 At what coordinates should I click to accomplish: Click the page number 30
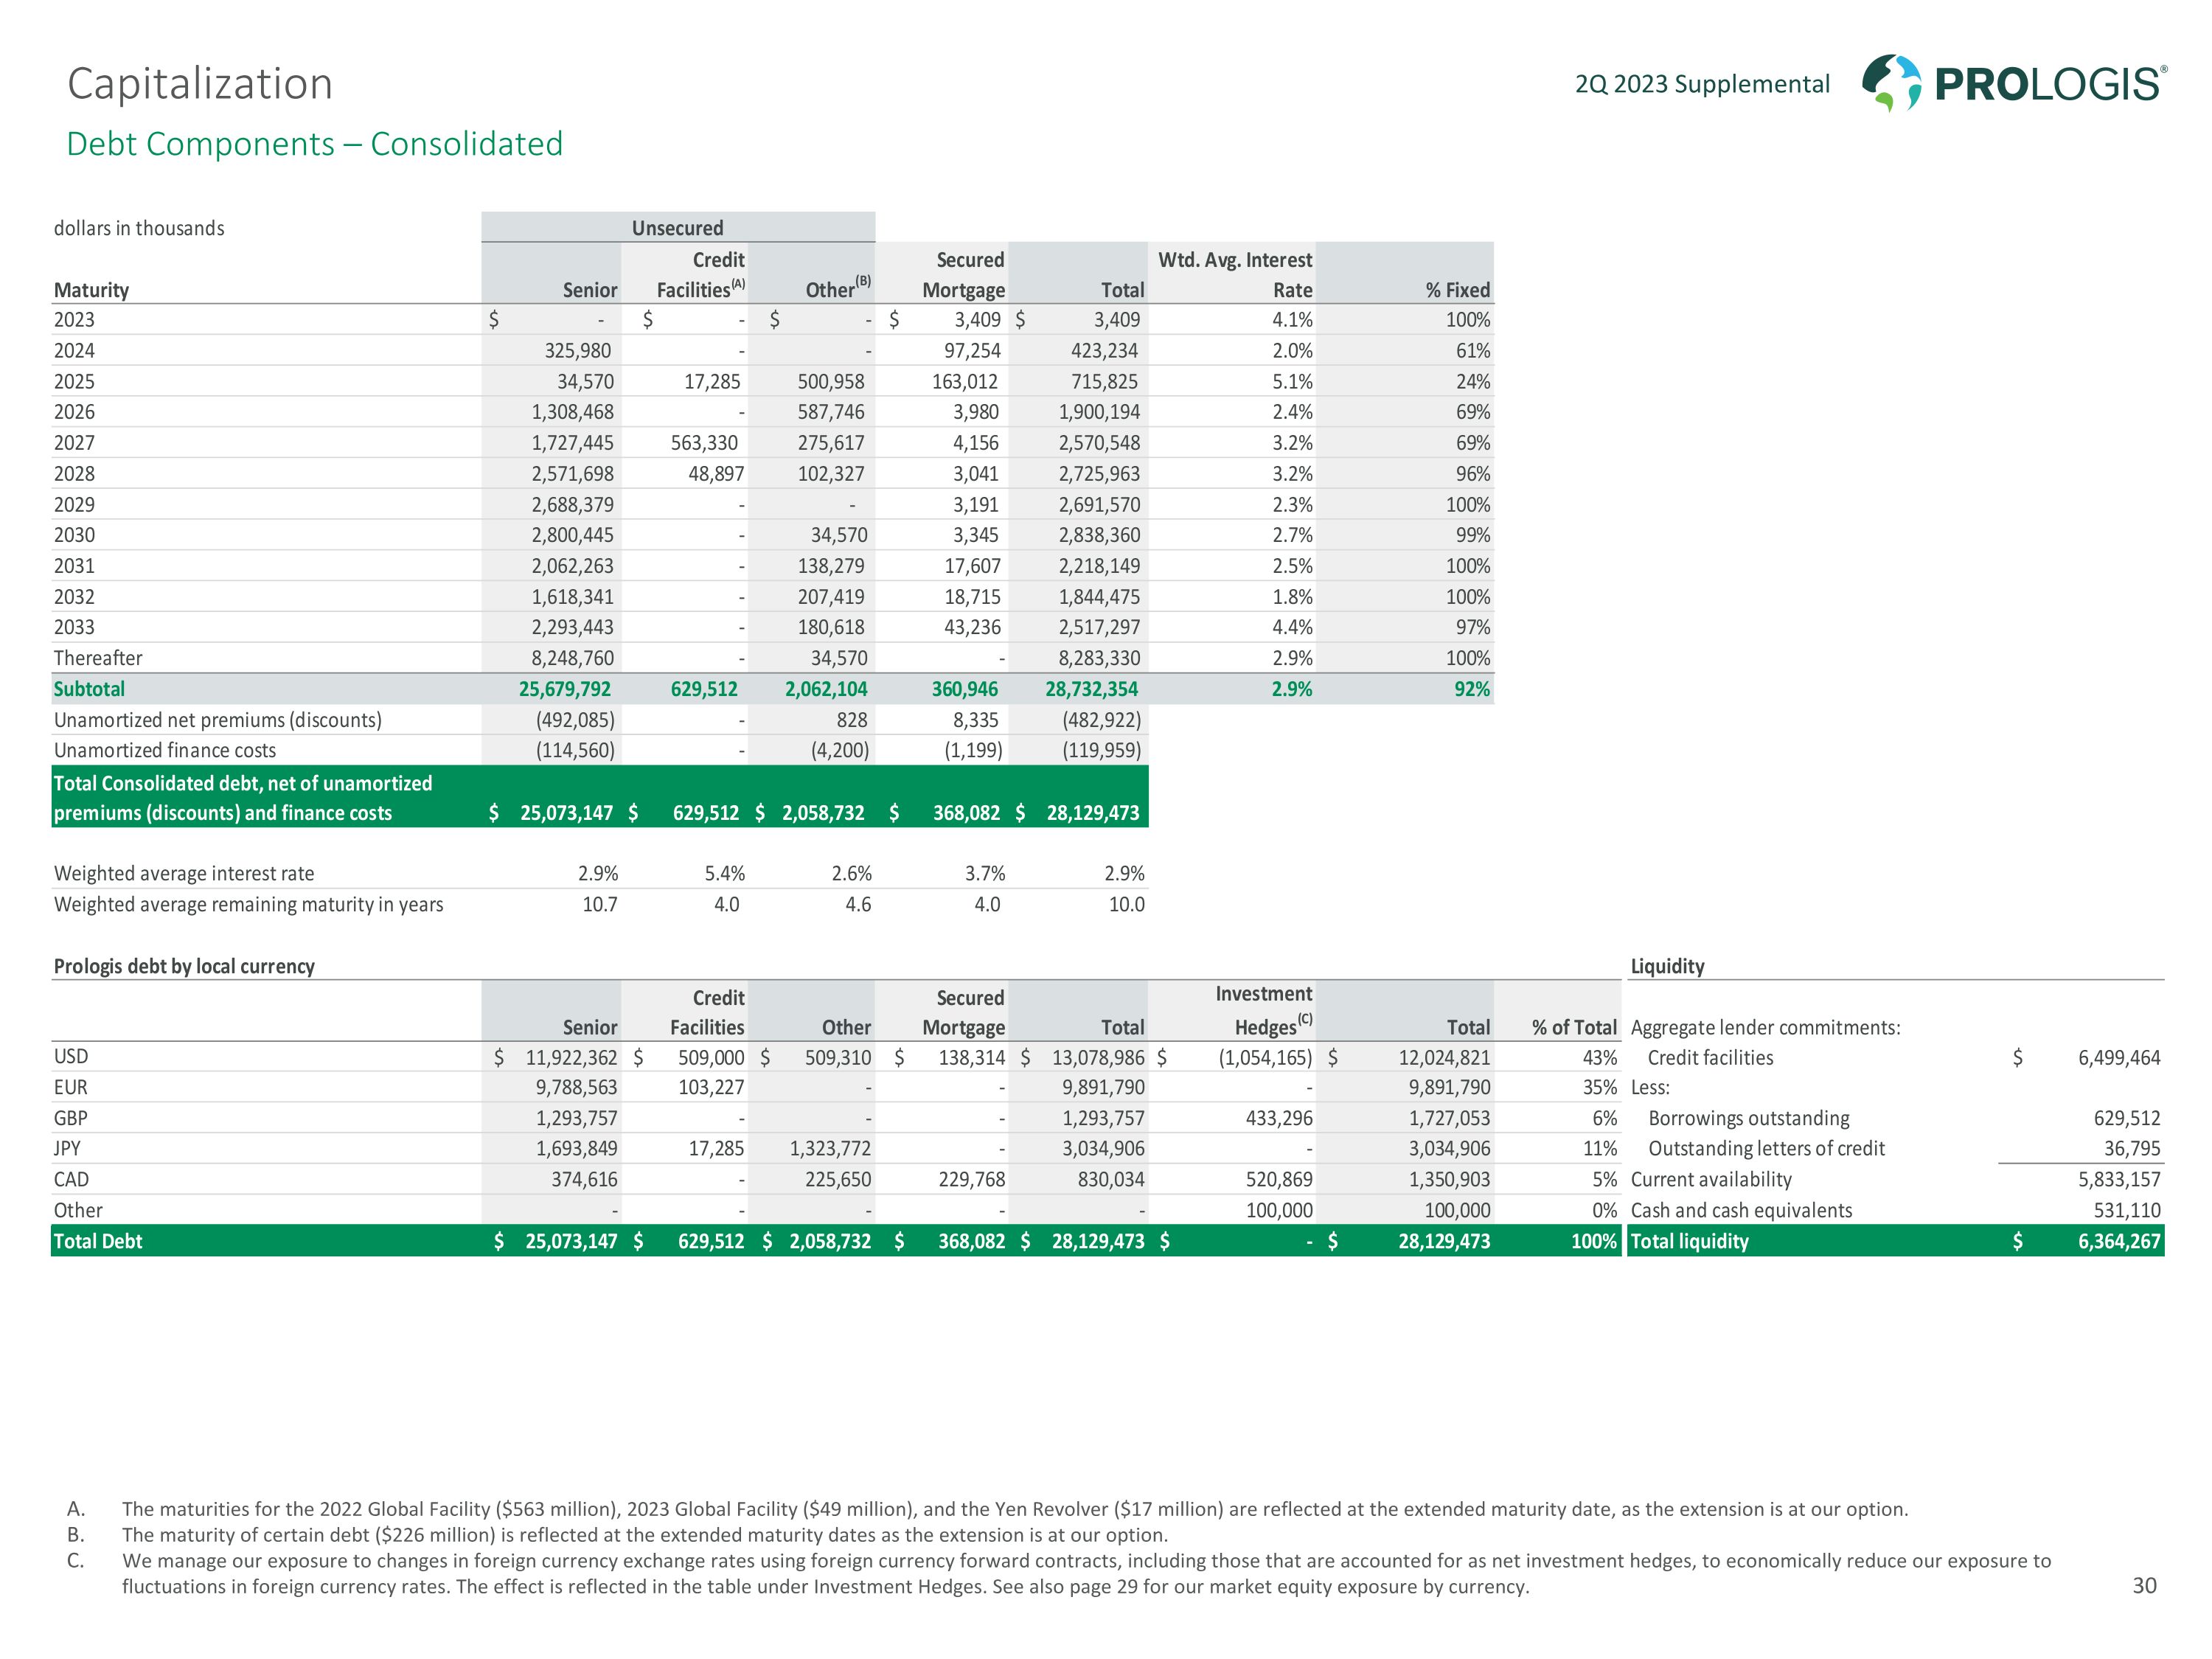point(2144,1585)
